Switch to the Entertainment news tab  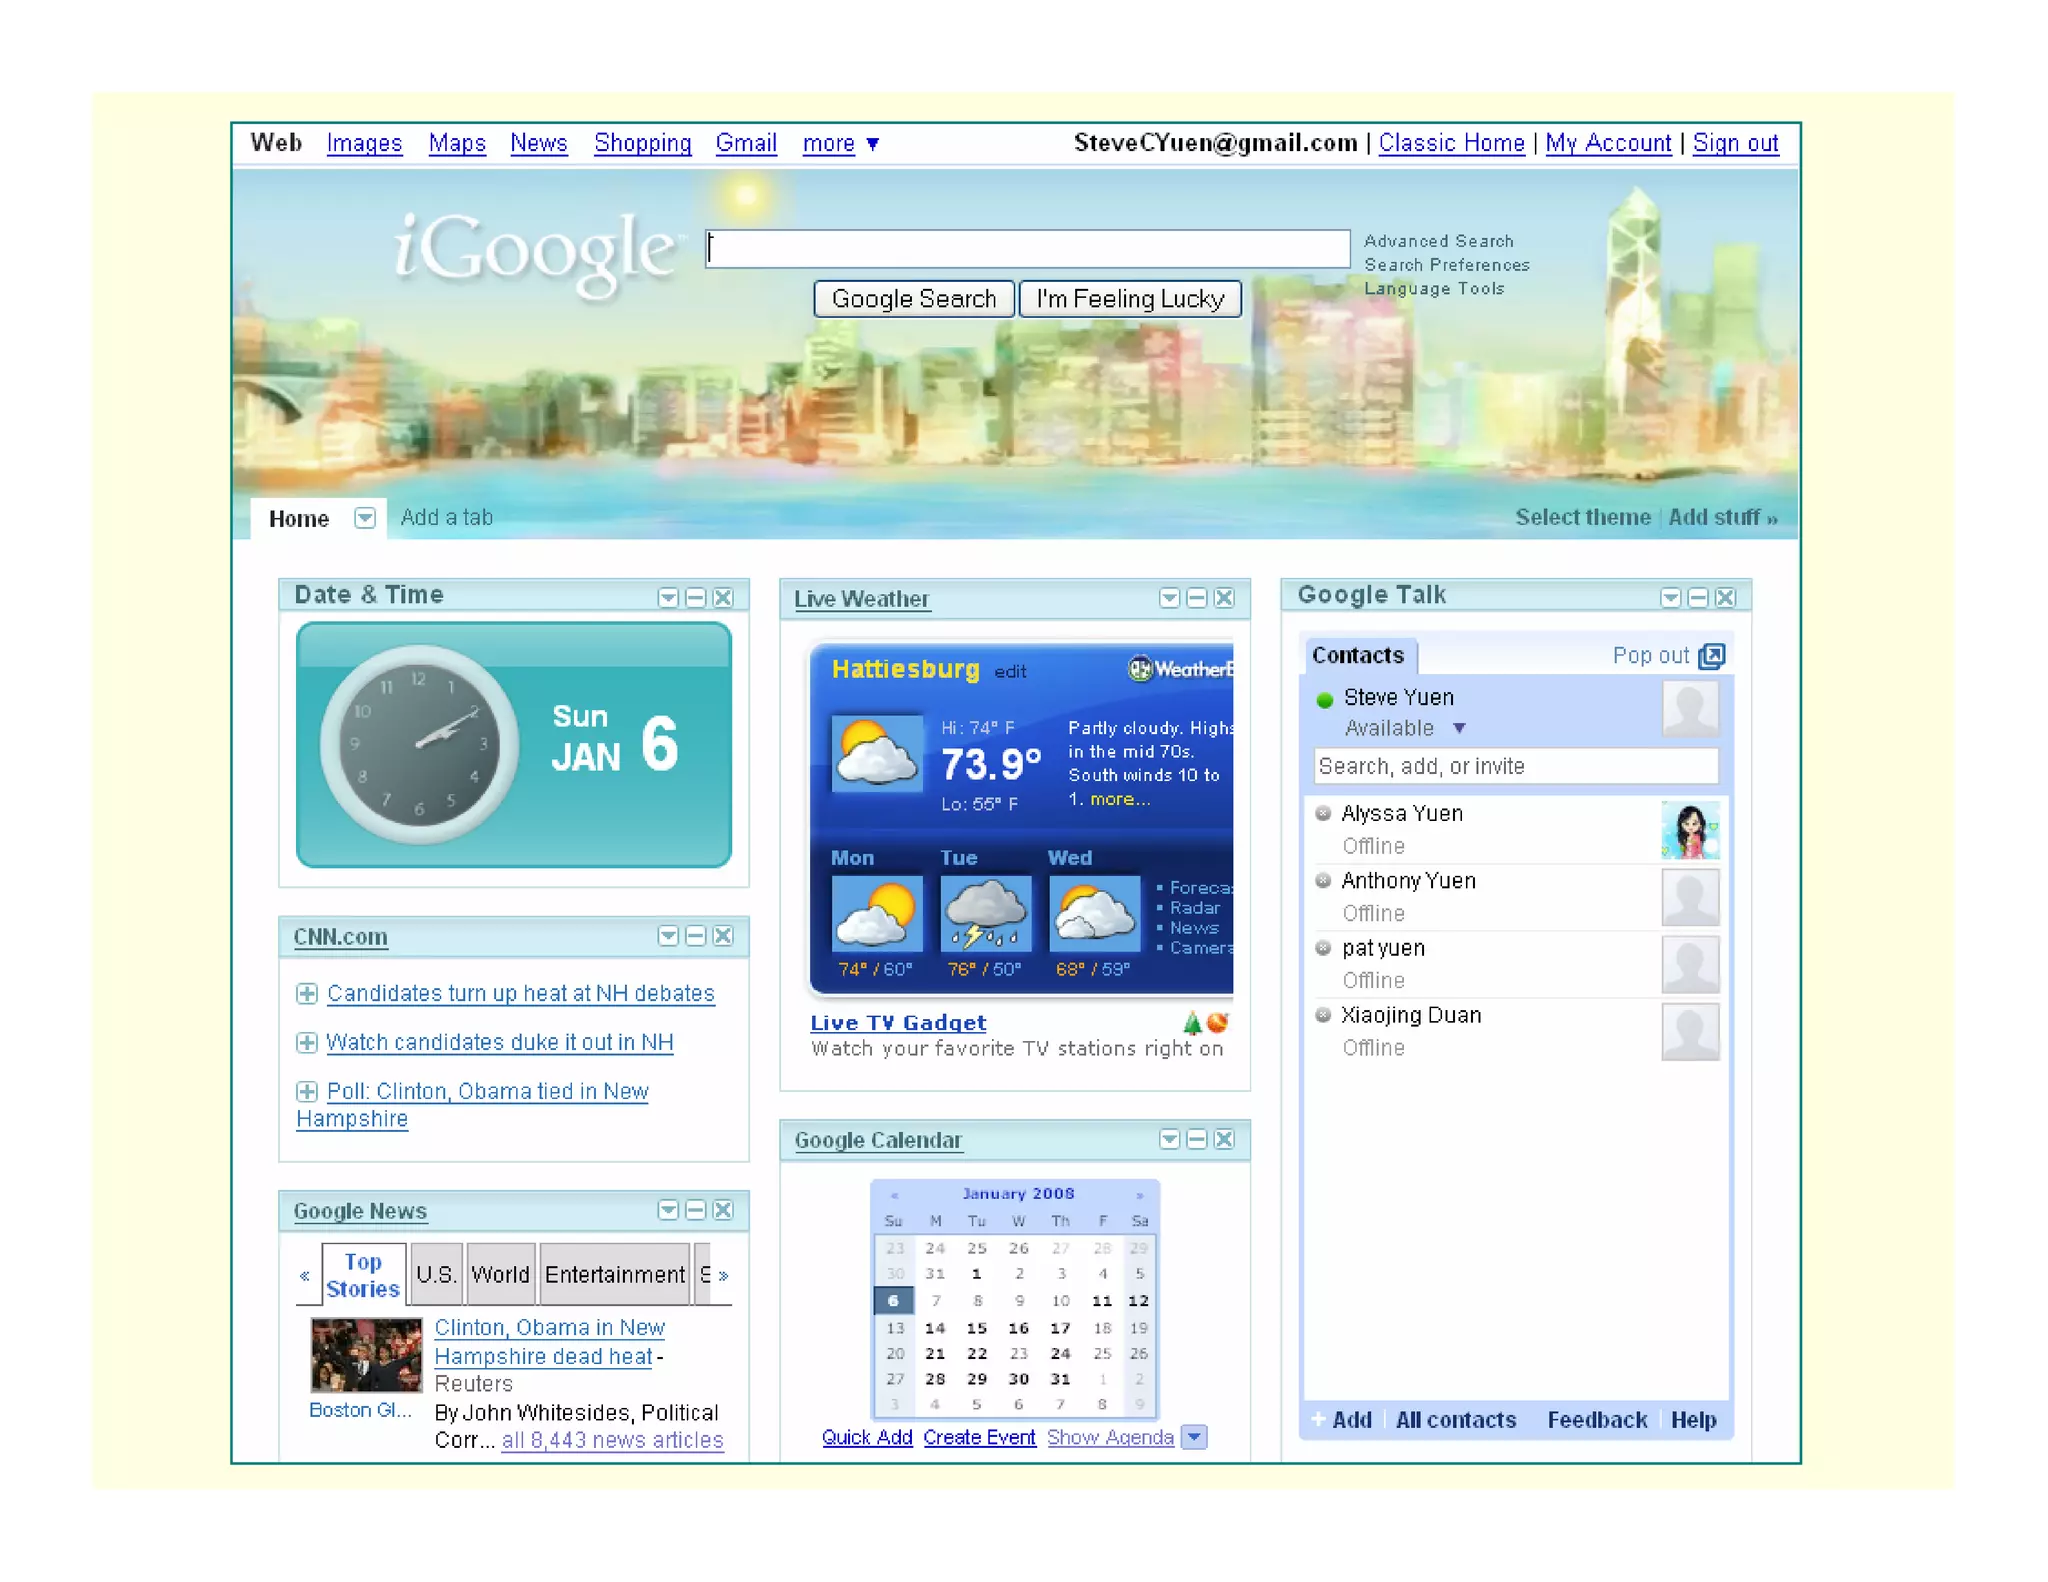coord(615,1275)
